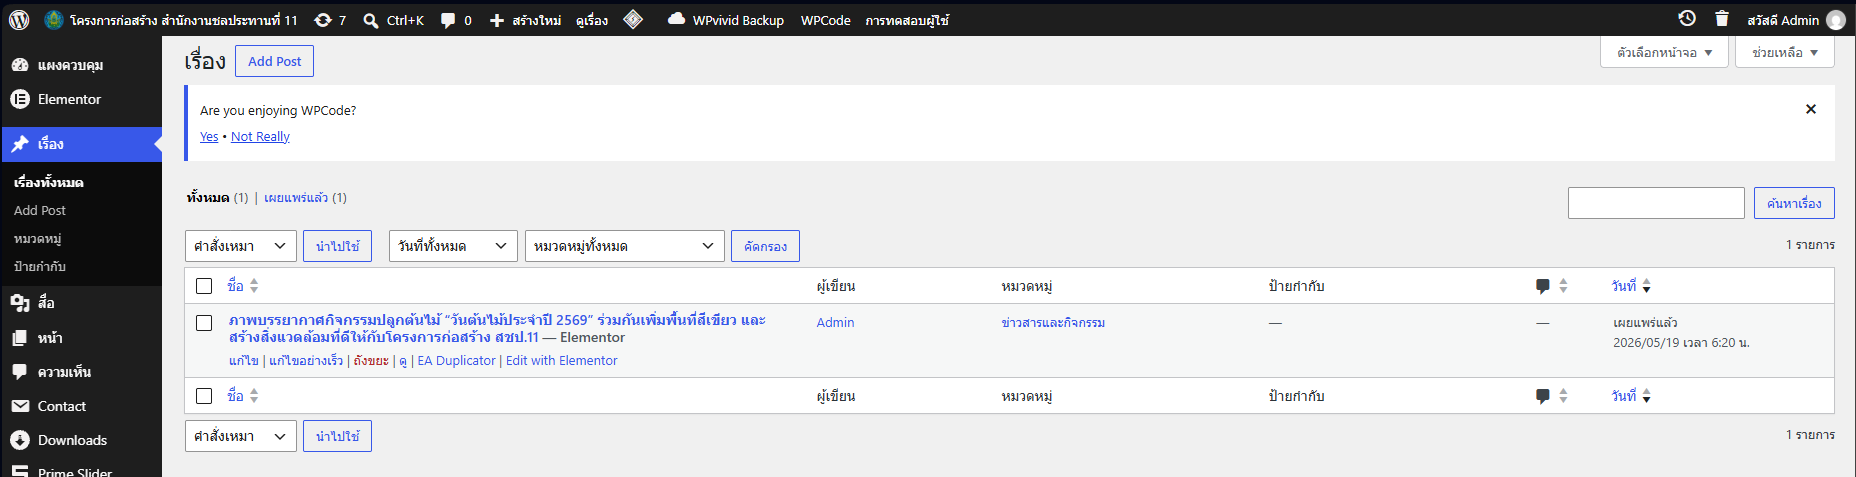The image size is (1856, 477).
Task: Move the post to trash row action
Action: pyautogui.click(x=371, y=361)
